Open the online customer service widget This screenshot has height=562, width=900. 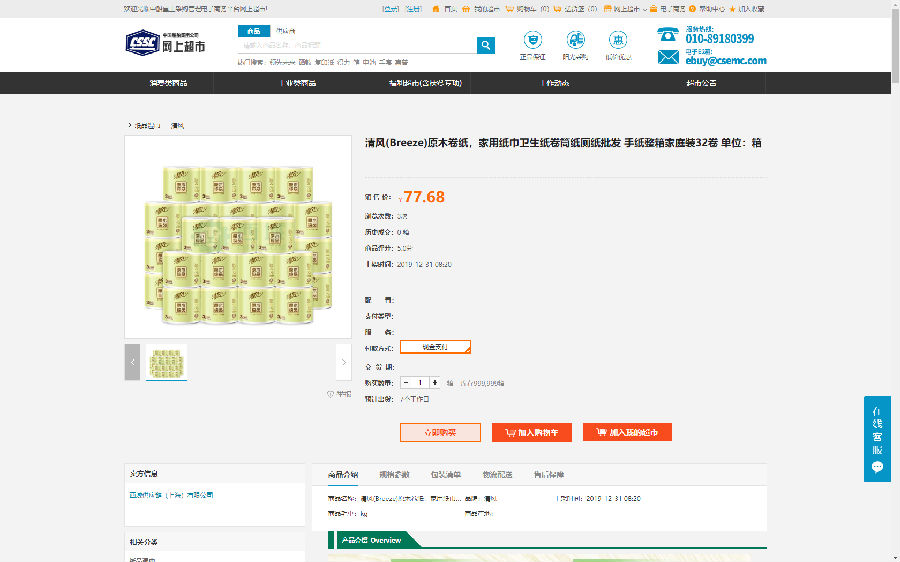(x=877, y=439)
